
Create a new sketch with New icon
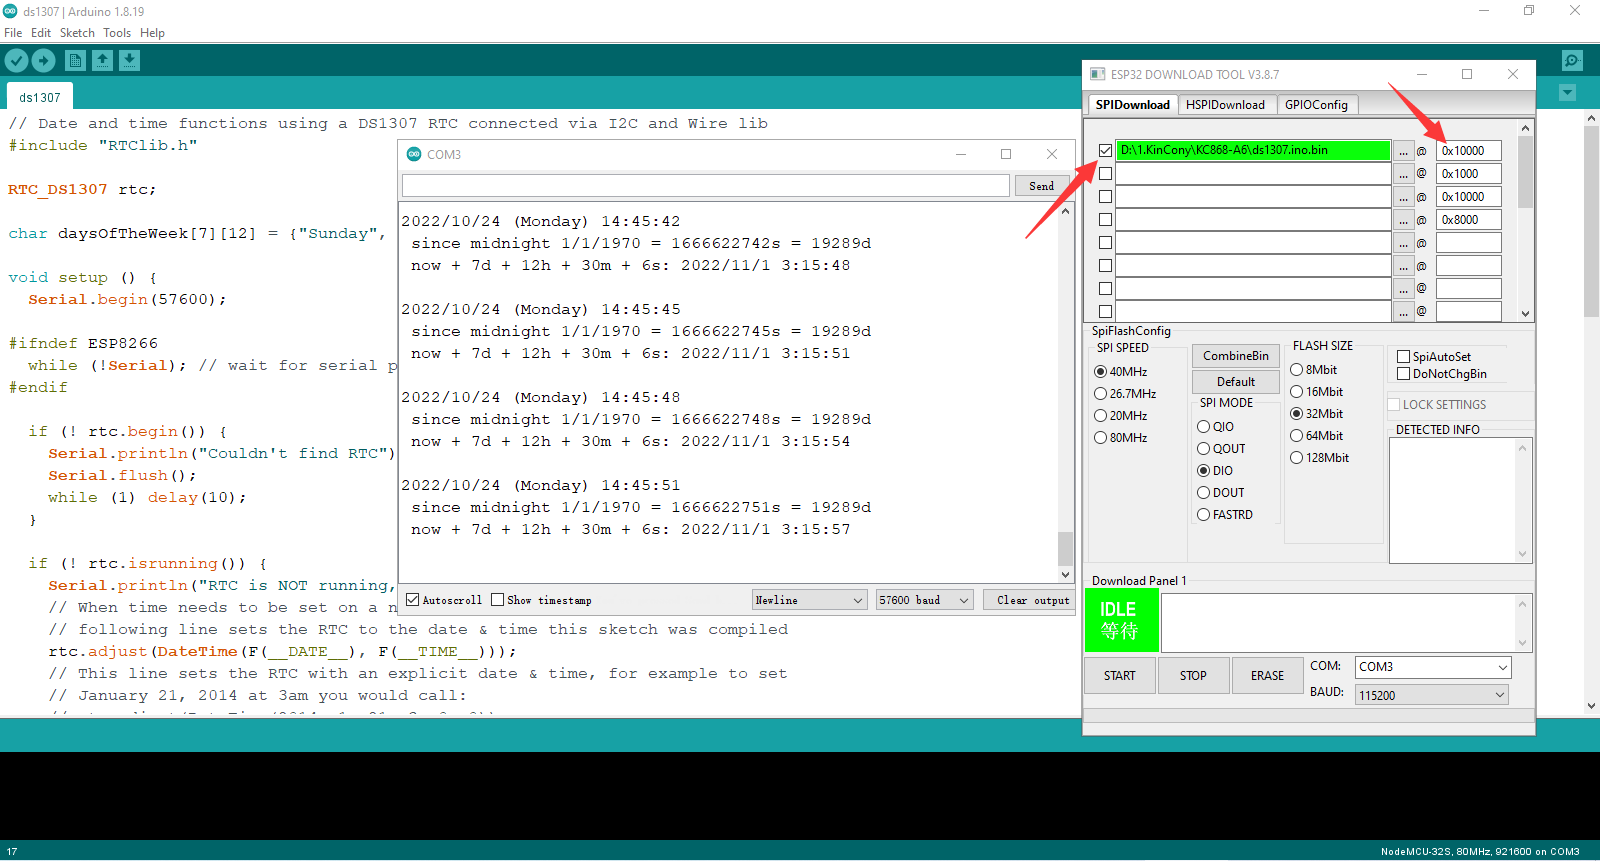click(75, 61)
